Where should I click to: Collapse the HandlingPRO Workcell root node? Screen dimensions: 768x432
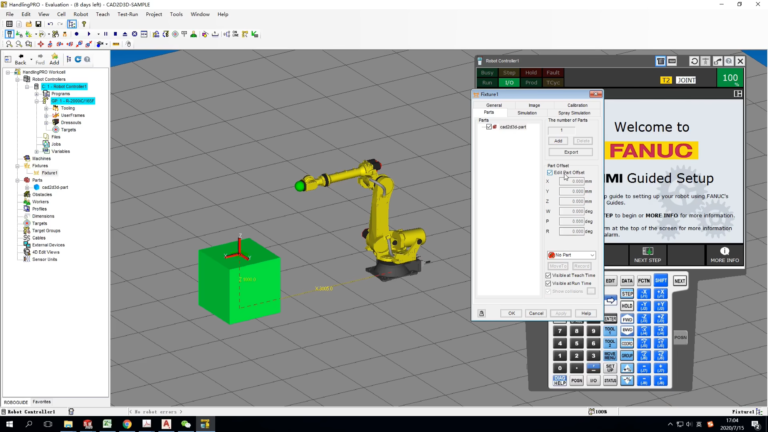[x=8, y=72]
